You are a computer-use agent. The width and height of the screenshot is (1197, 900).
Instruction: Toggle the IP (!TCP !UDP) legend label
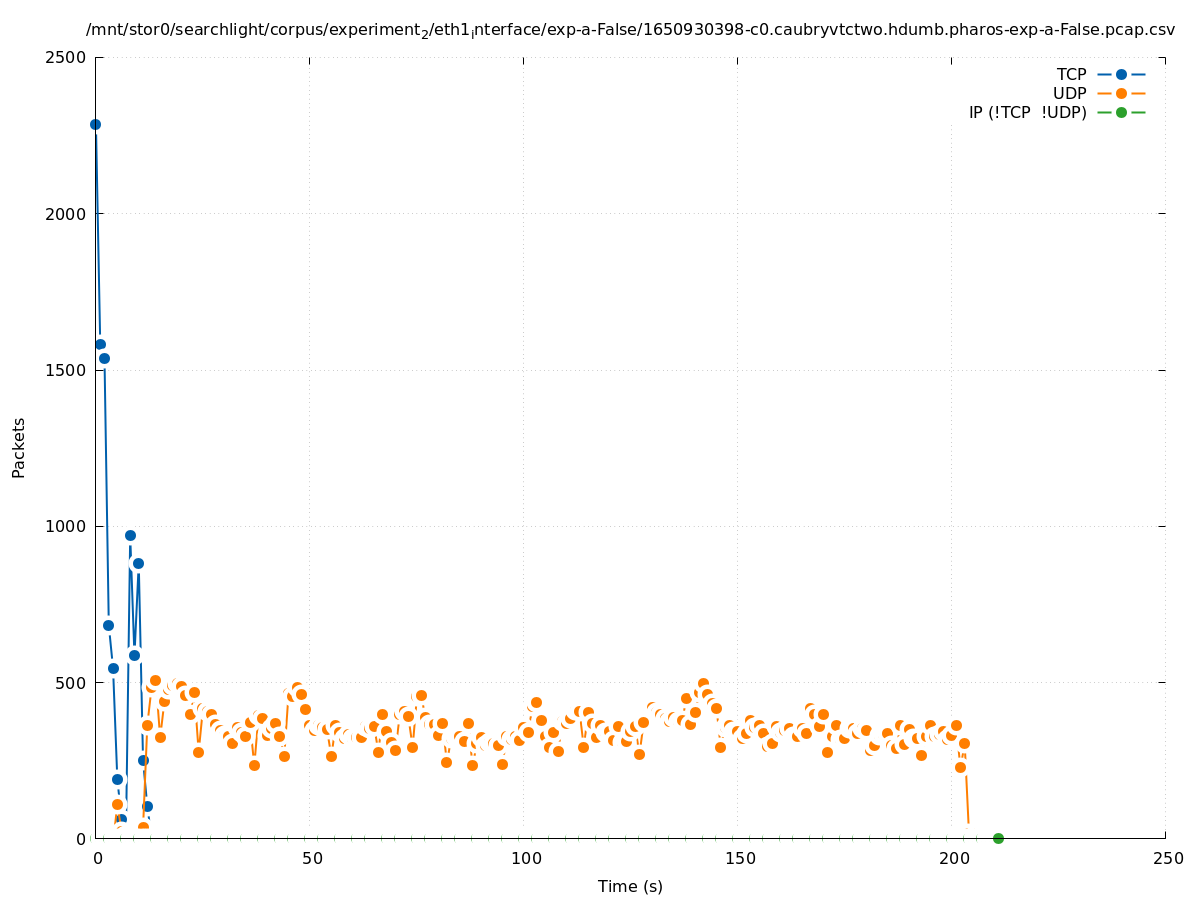pyautogui.click(x=1027, y=112)
